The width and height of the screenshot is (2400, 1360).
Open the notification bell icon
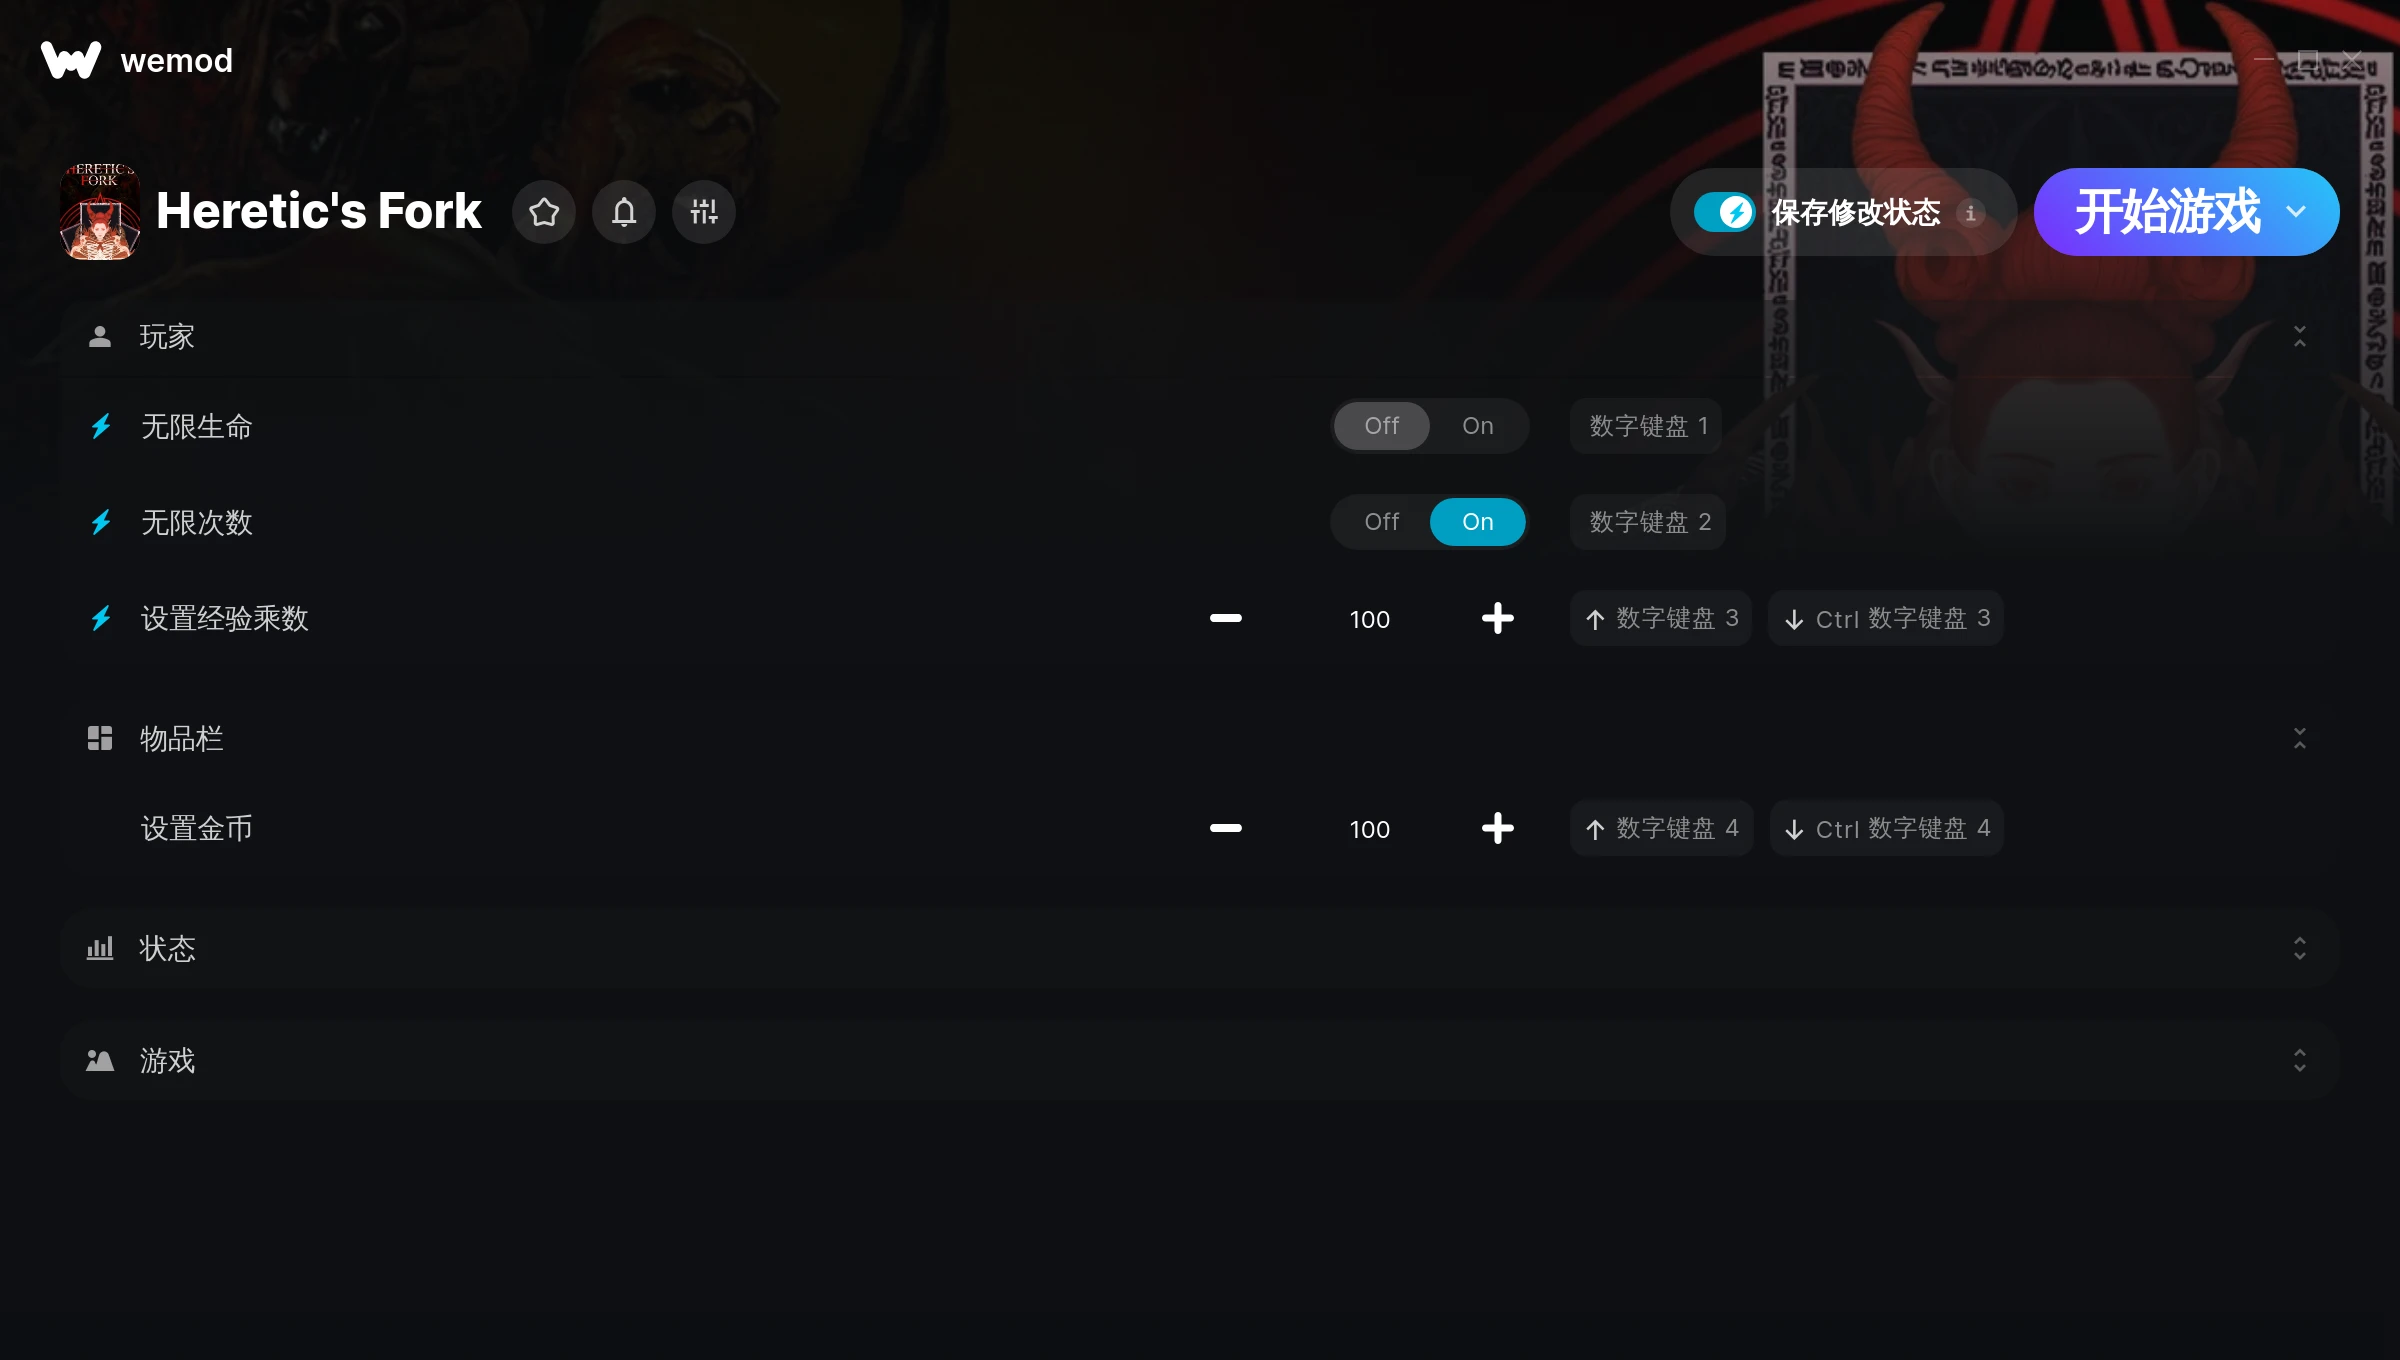pyautogui.click(x=624, y=212)
